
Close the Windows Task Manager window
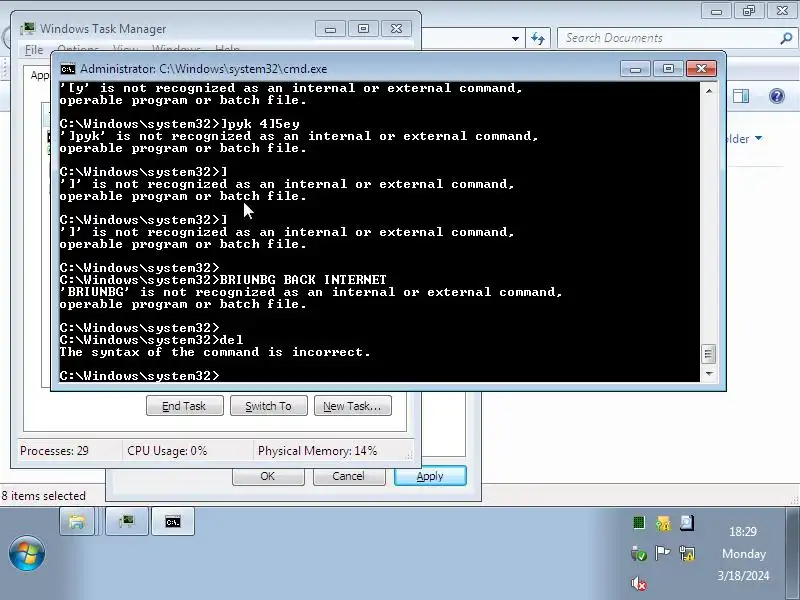click(396, 29)
